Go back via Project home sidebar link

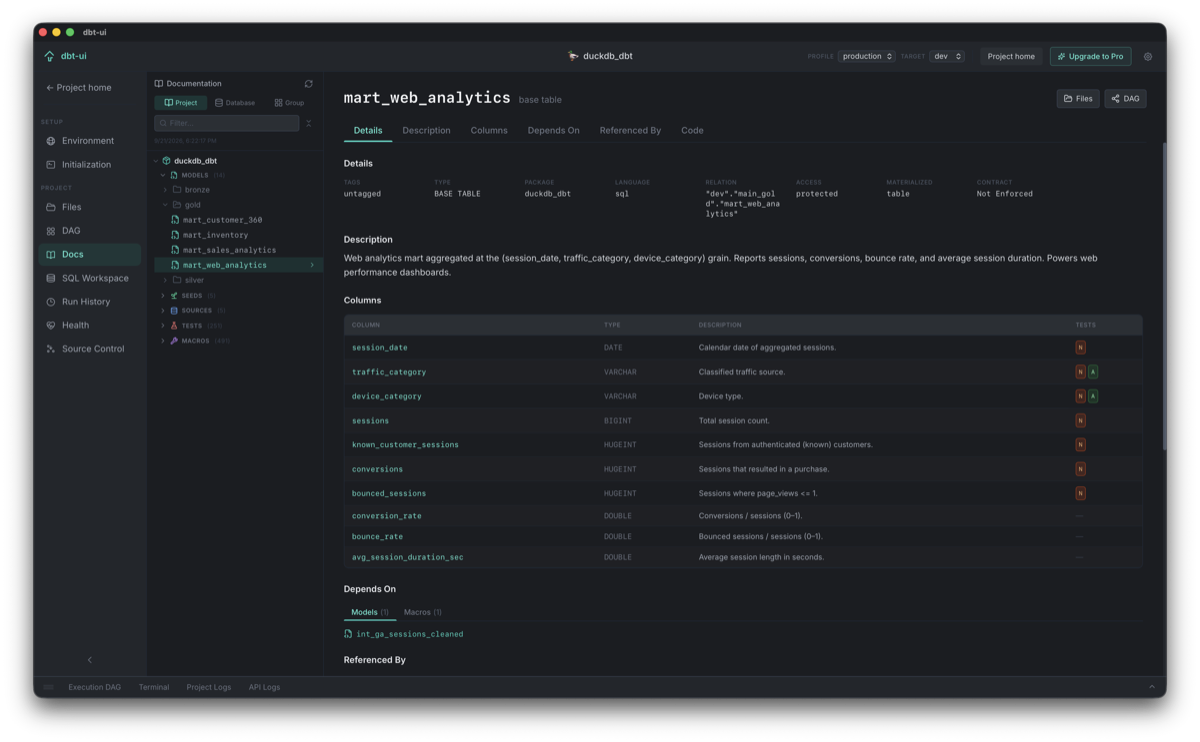[79, 88]
